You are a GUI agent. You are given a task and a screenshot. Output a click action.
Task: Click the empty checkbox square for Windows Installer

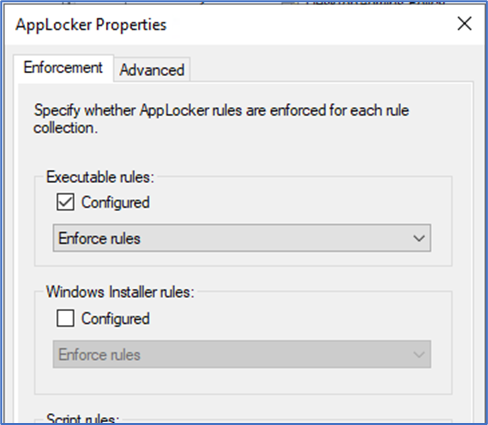[x=65, y=318]
